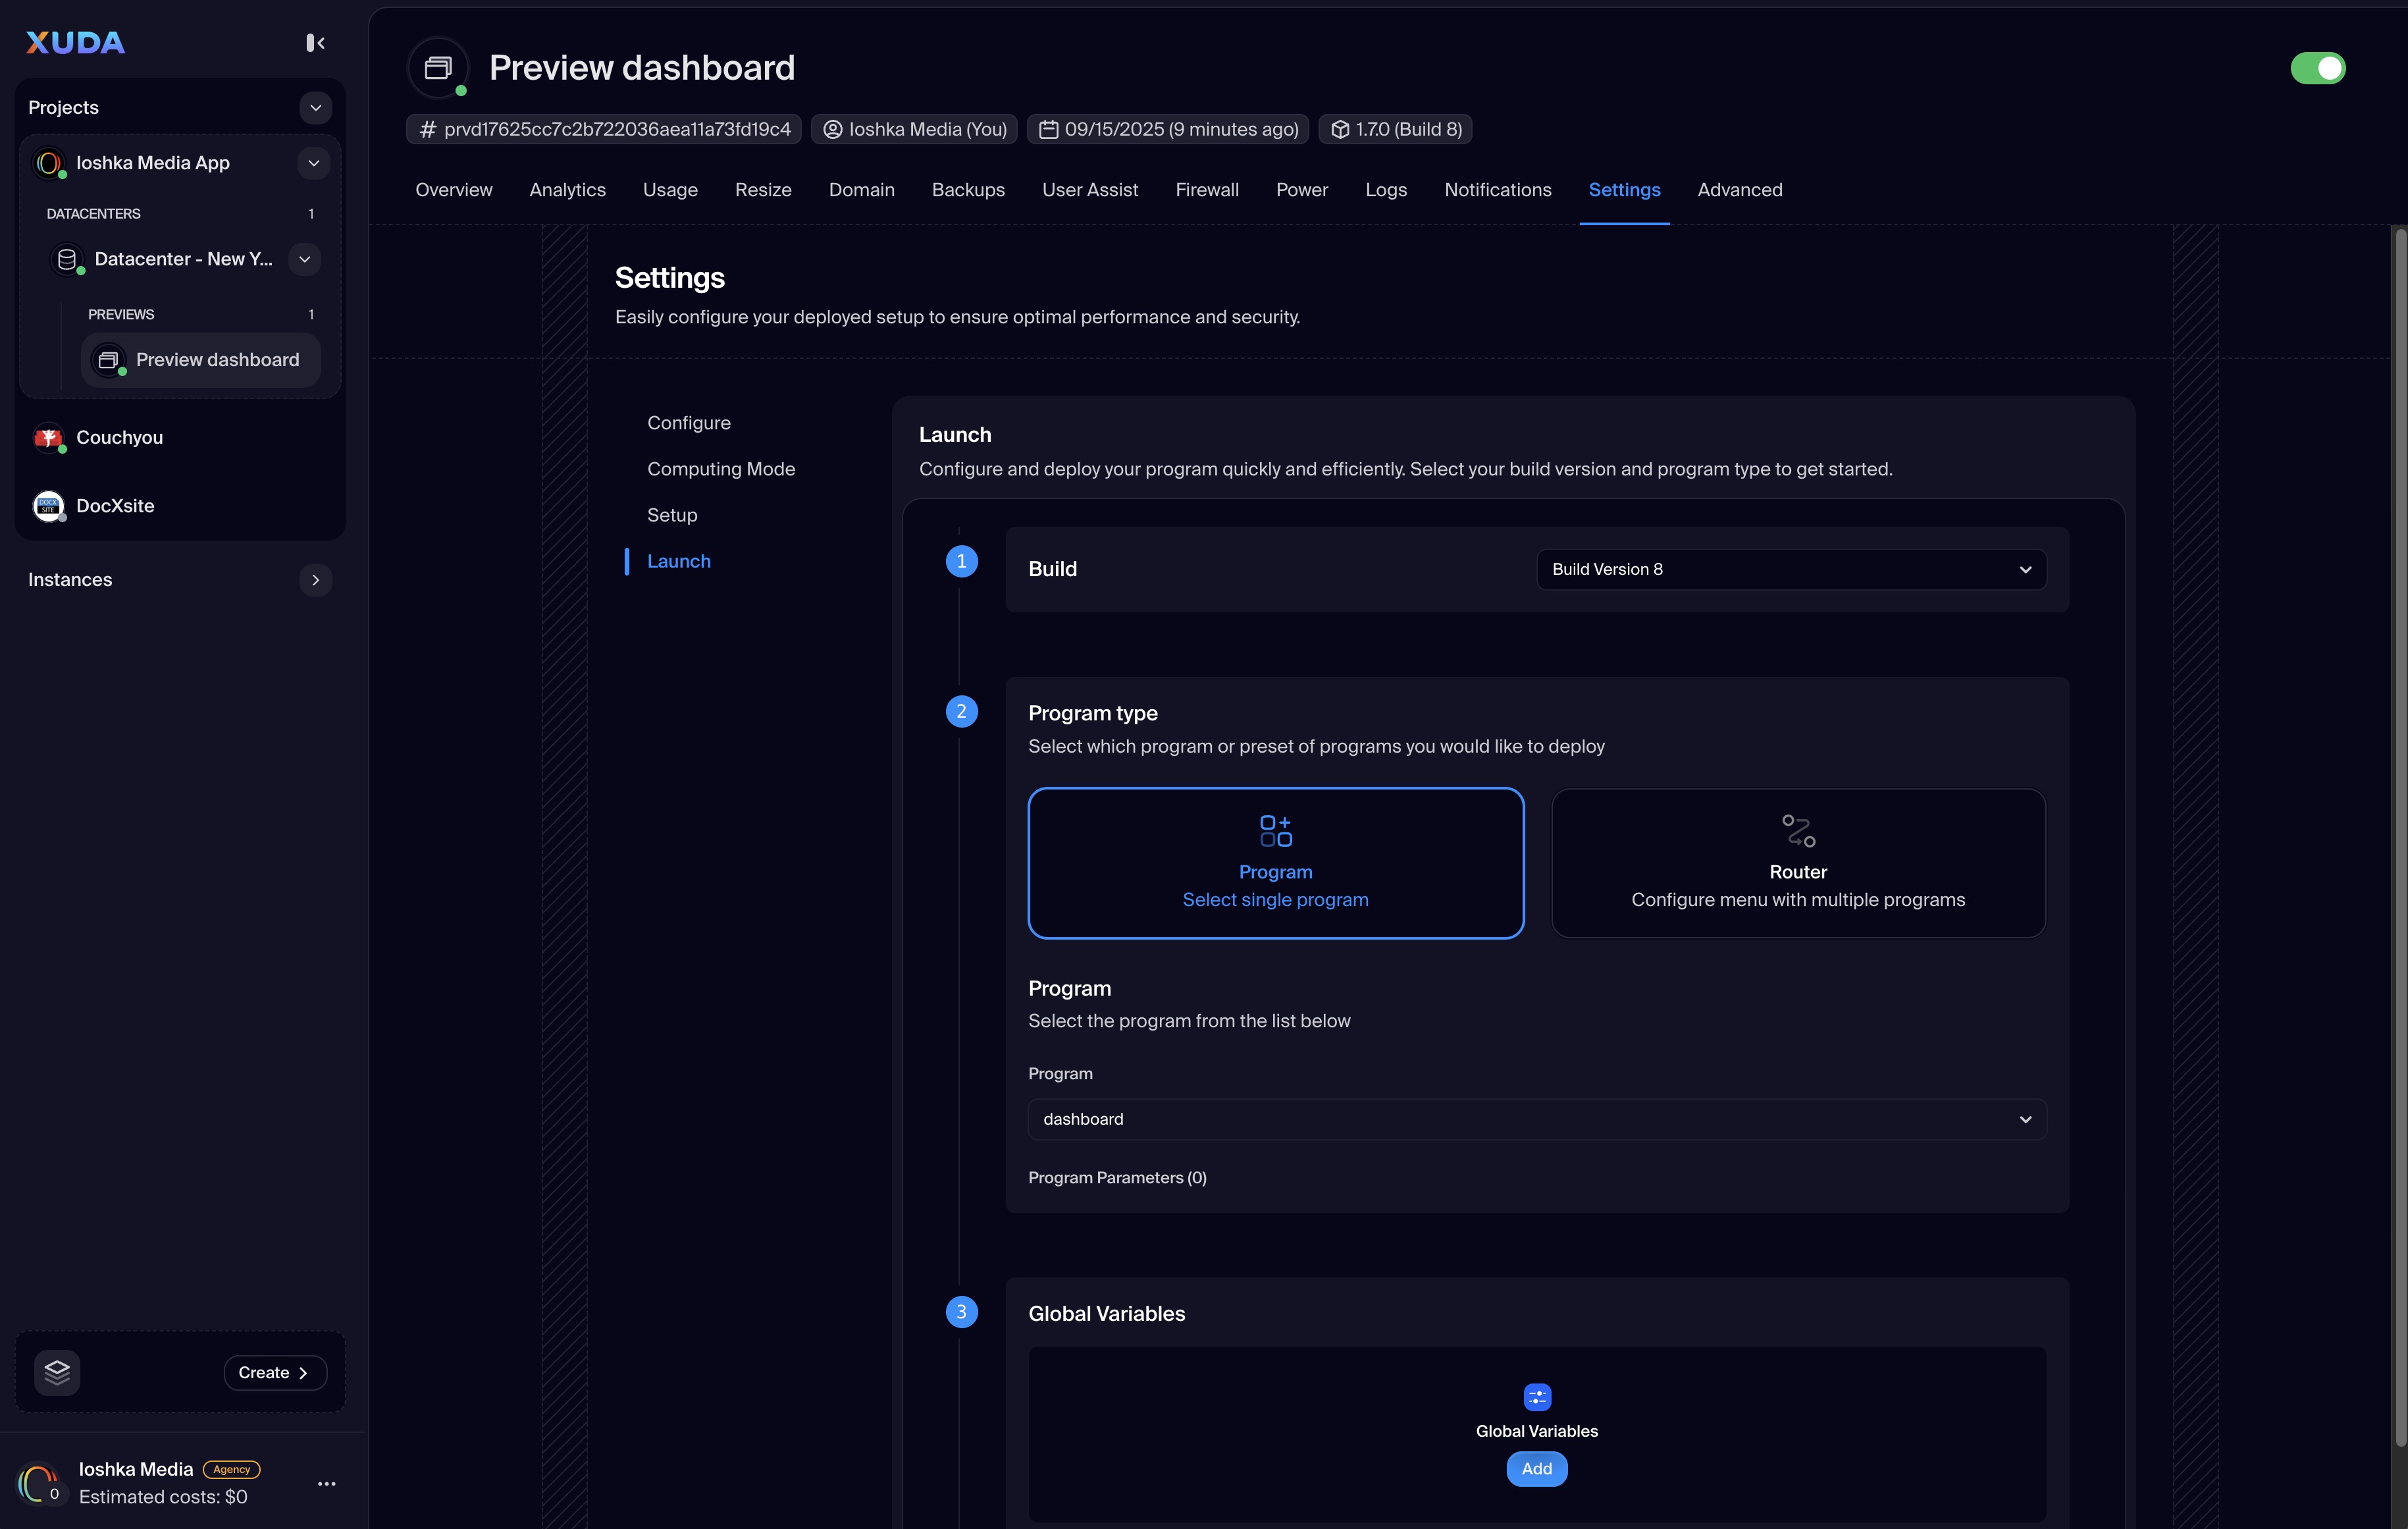Image resolution: width=2408 pixels, height=1529 pixels.
Task: Click the preview window icon beside the title
Action: point(438,68)
